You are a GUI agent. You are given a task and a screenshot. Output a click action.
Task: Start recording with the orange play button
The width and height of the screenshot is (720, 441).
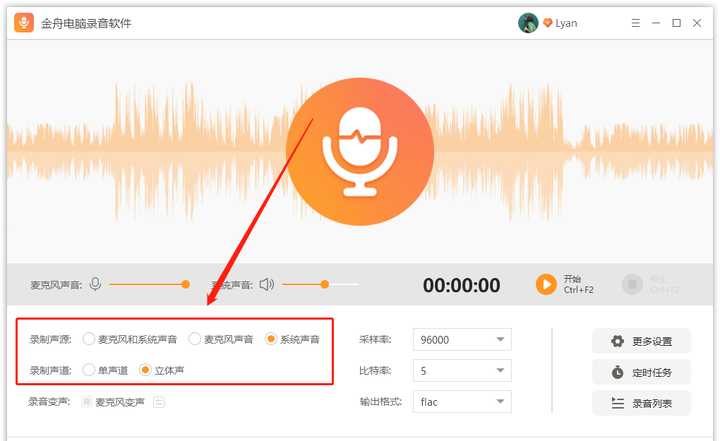click(546, 284)
